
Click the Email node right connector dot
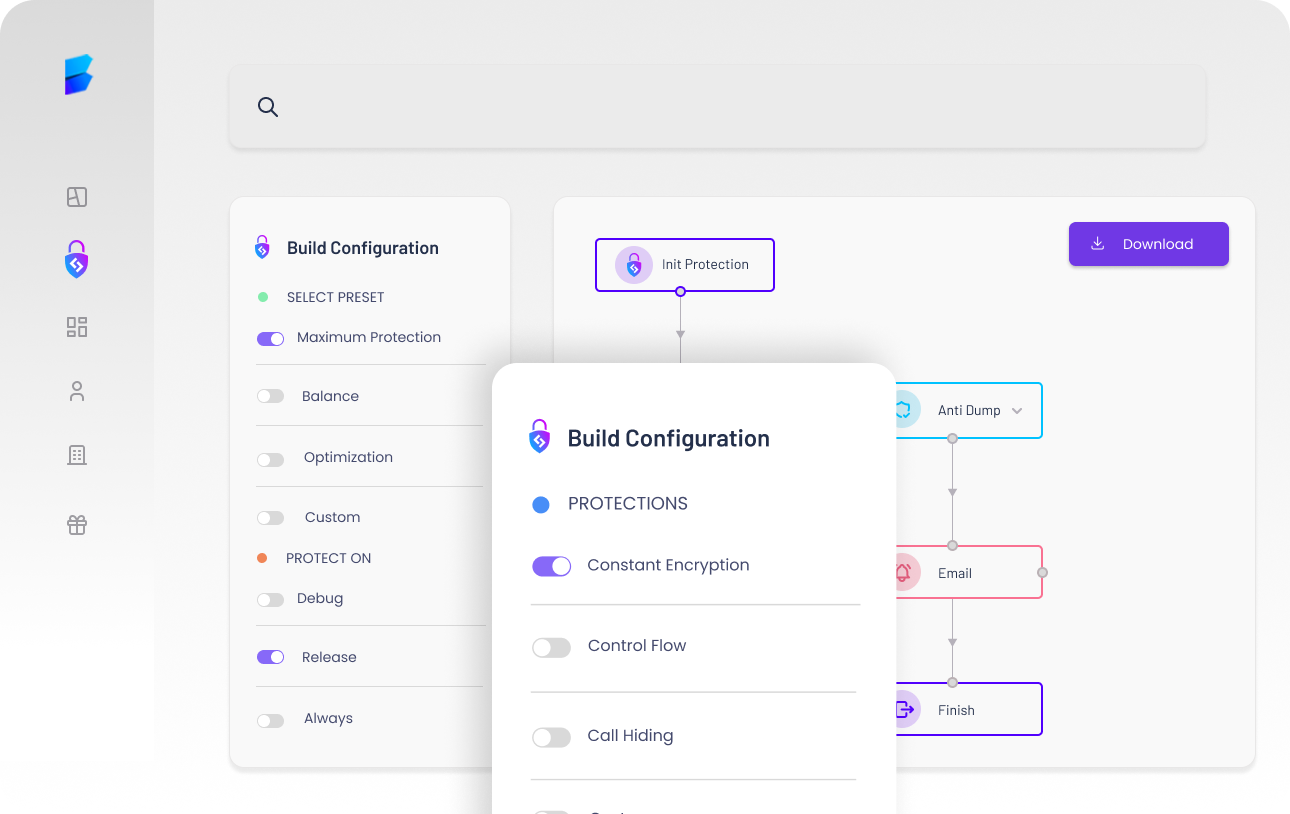tap(1043, 572)
